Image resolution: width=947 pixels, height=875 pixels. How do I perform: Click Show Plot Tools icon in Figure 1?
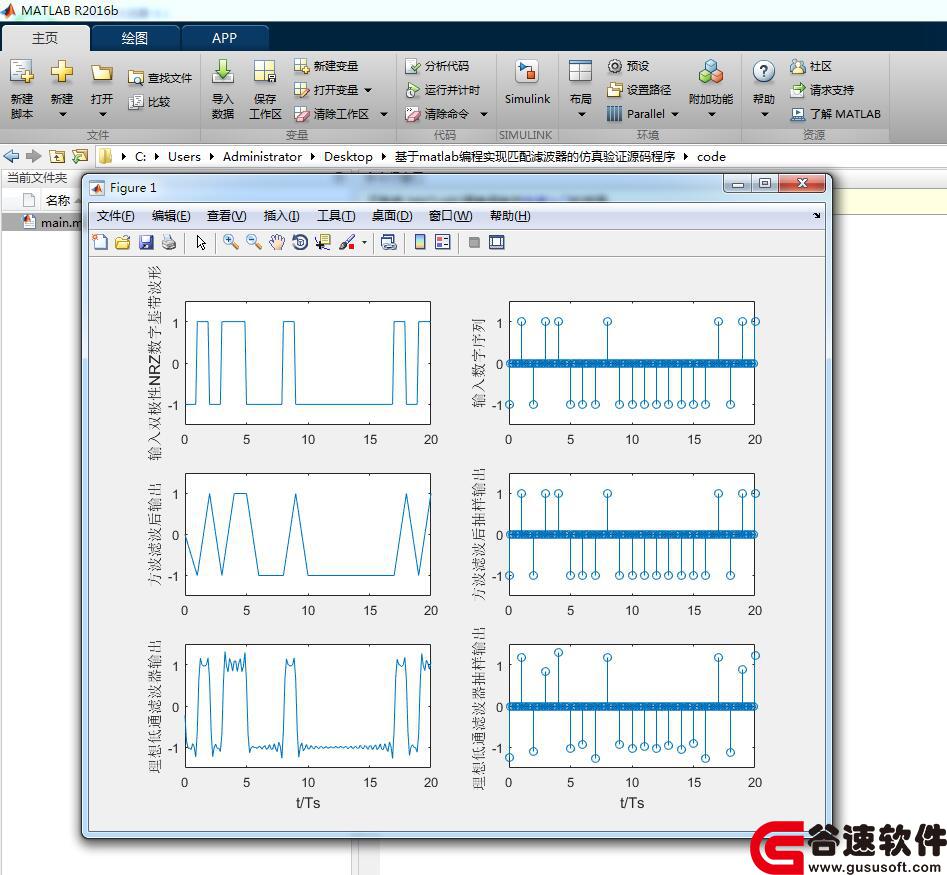(496, 243)
